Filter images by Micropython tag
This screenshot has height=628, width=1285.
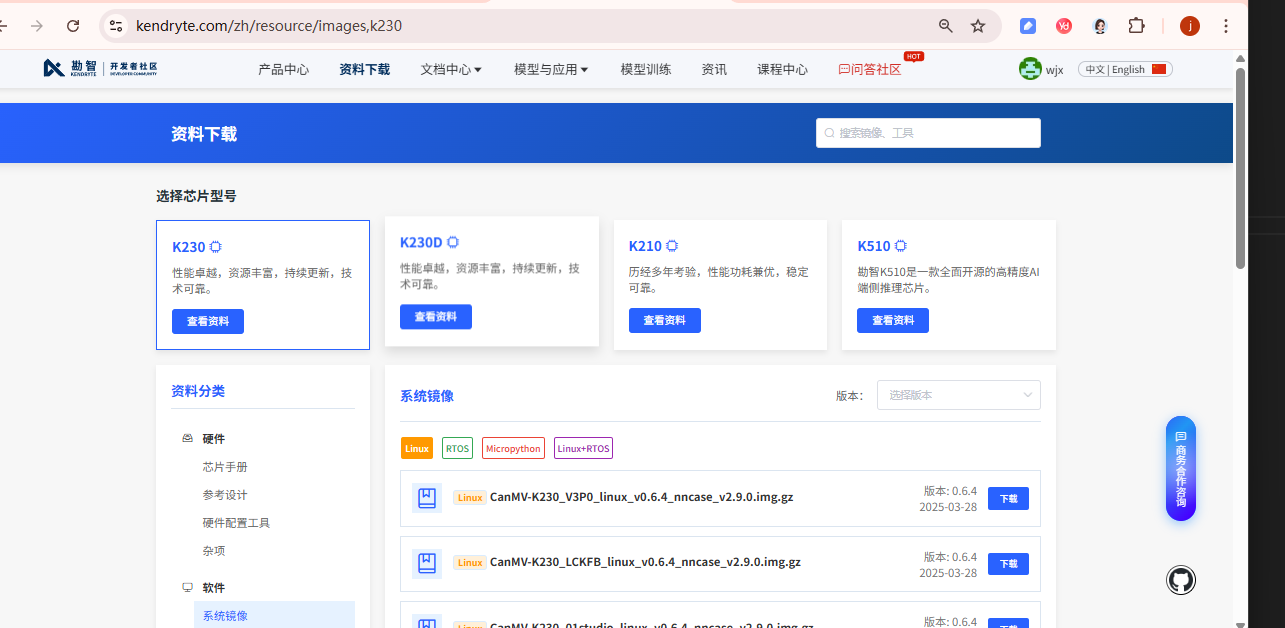[x=513, y=448]
